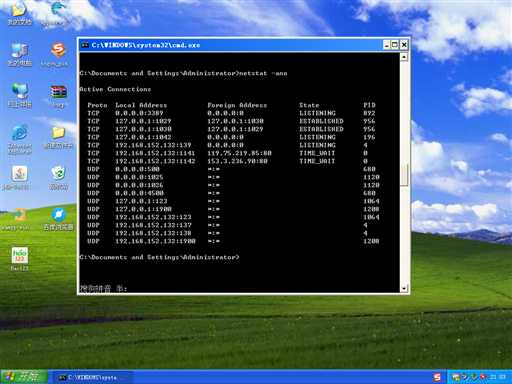Launch the WinRAR desktop icon
Image resolution: width=512 pixels, height=384 pixels.
point(58,96)
